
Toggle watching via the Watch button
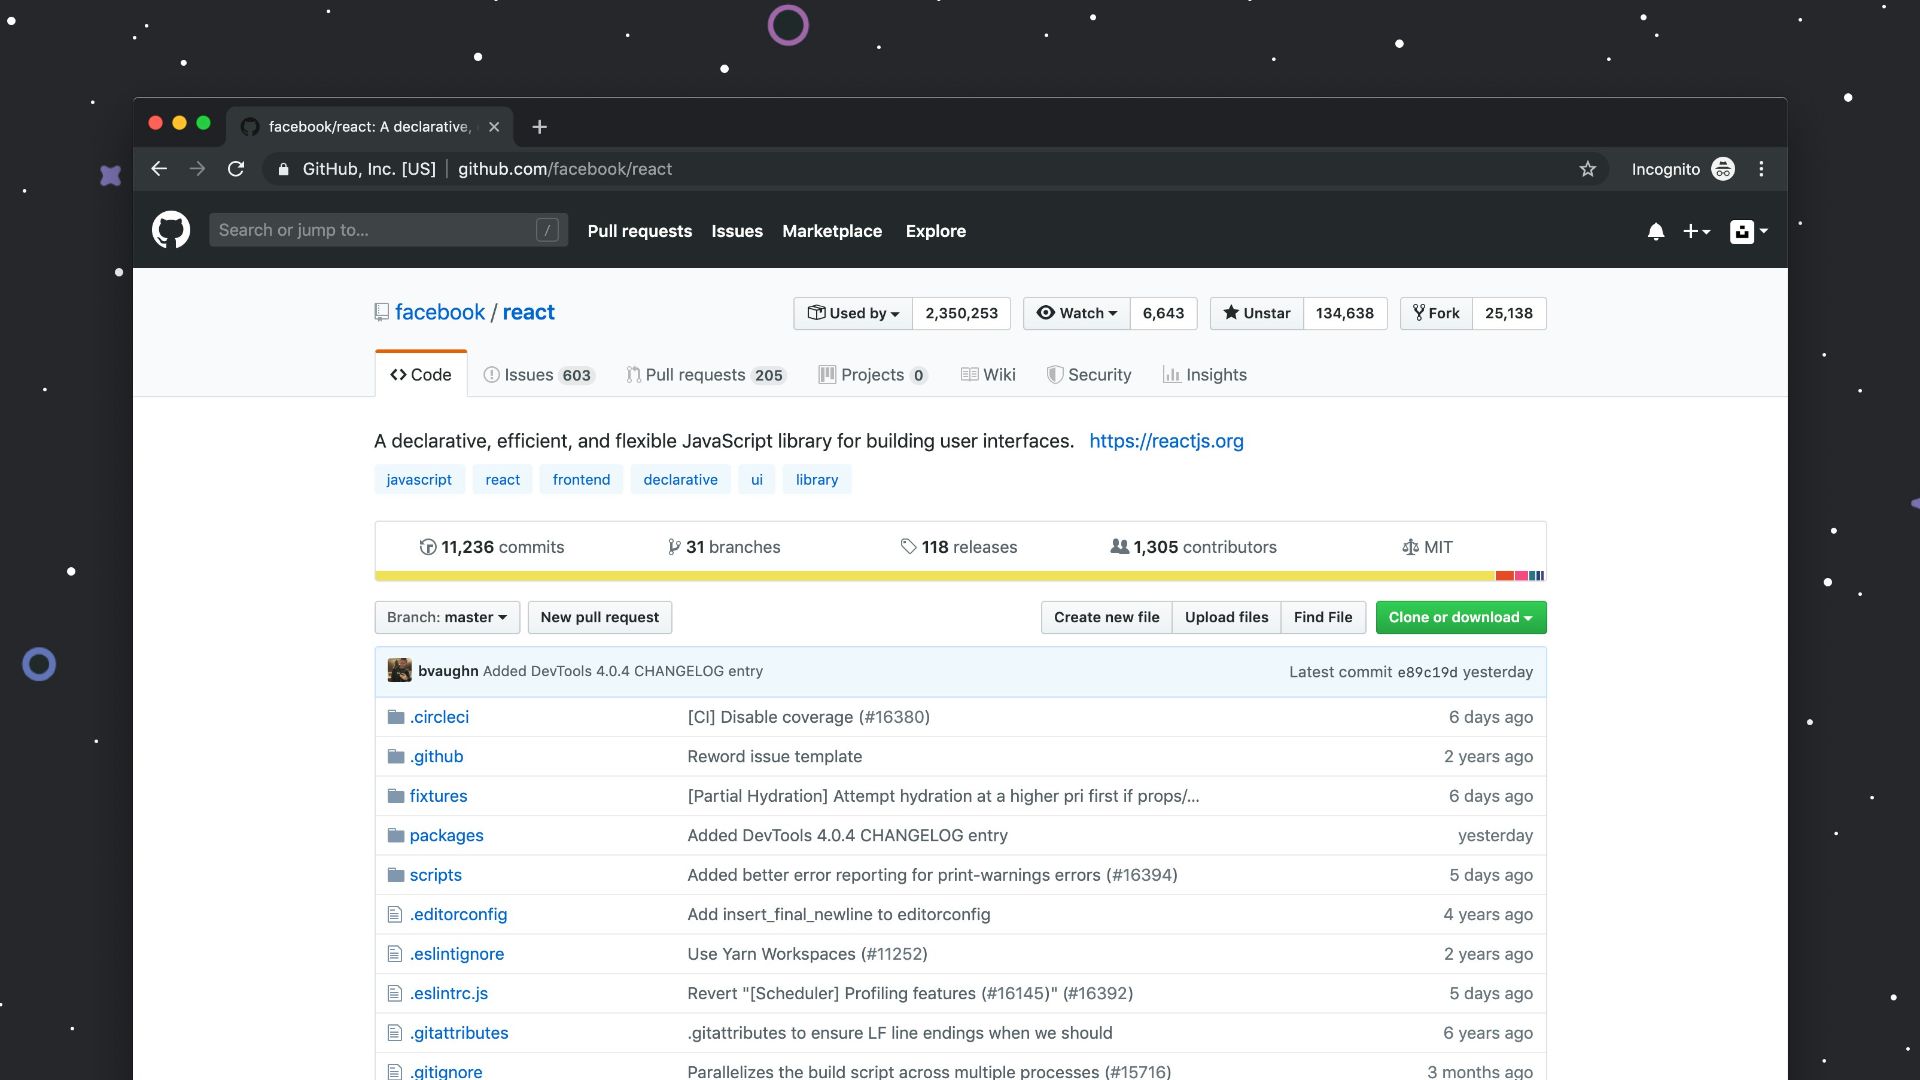[x=1075, y=313]
